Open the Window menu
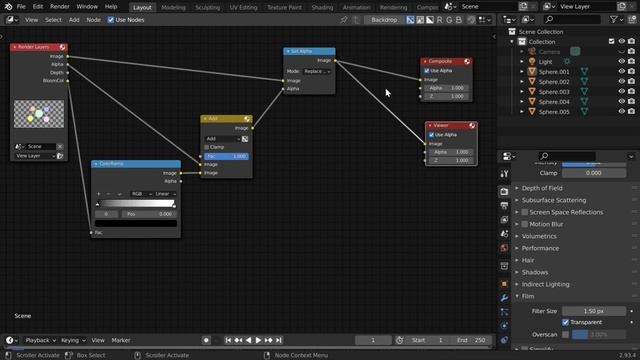Image resolution: width=640 pixels, height=360 pixels. coord(87,7)
